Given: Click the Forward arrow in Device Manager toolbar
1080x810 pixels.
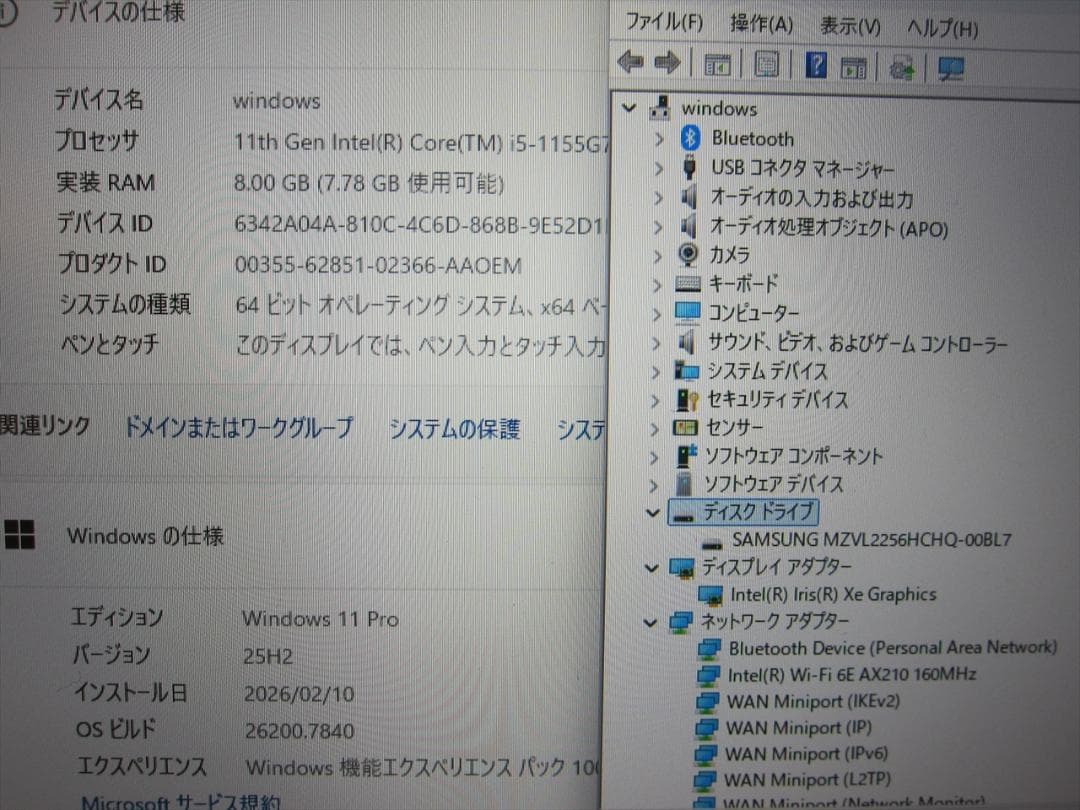Looking at the screenshot, I should [x=667, y=63].
